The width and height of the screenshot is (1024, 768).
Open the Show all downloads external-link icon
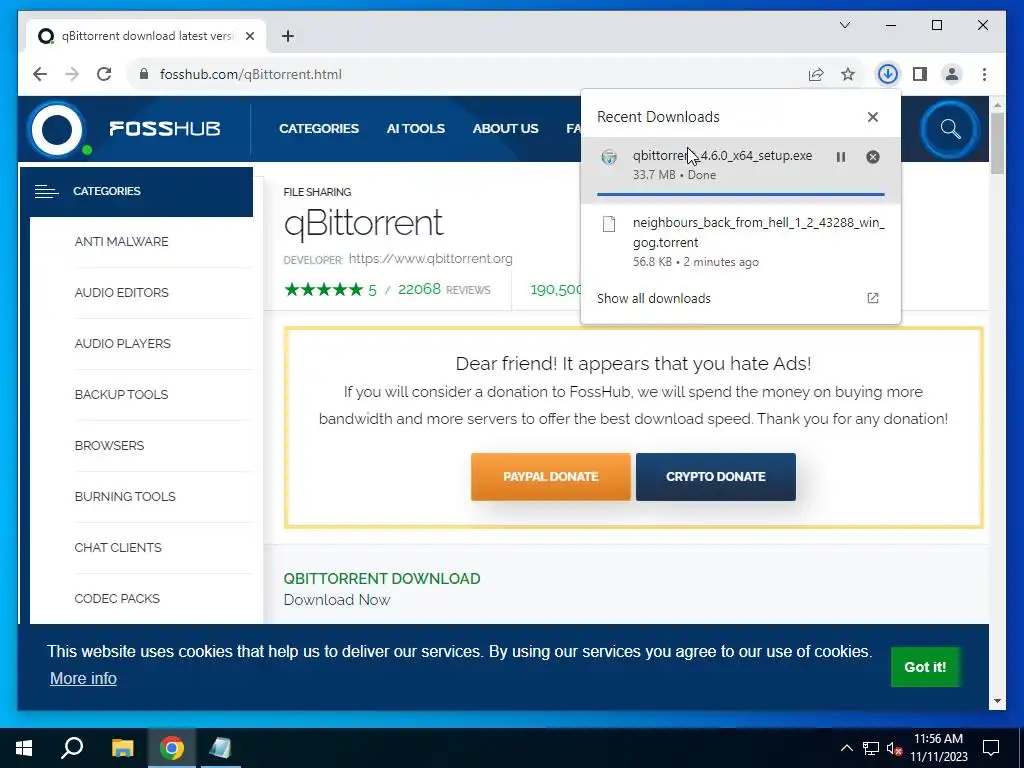click(872, 298)
